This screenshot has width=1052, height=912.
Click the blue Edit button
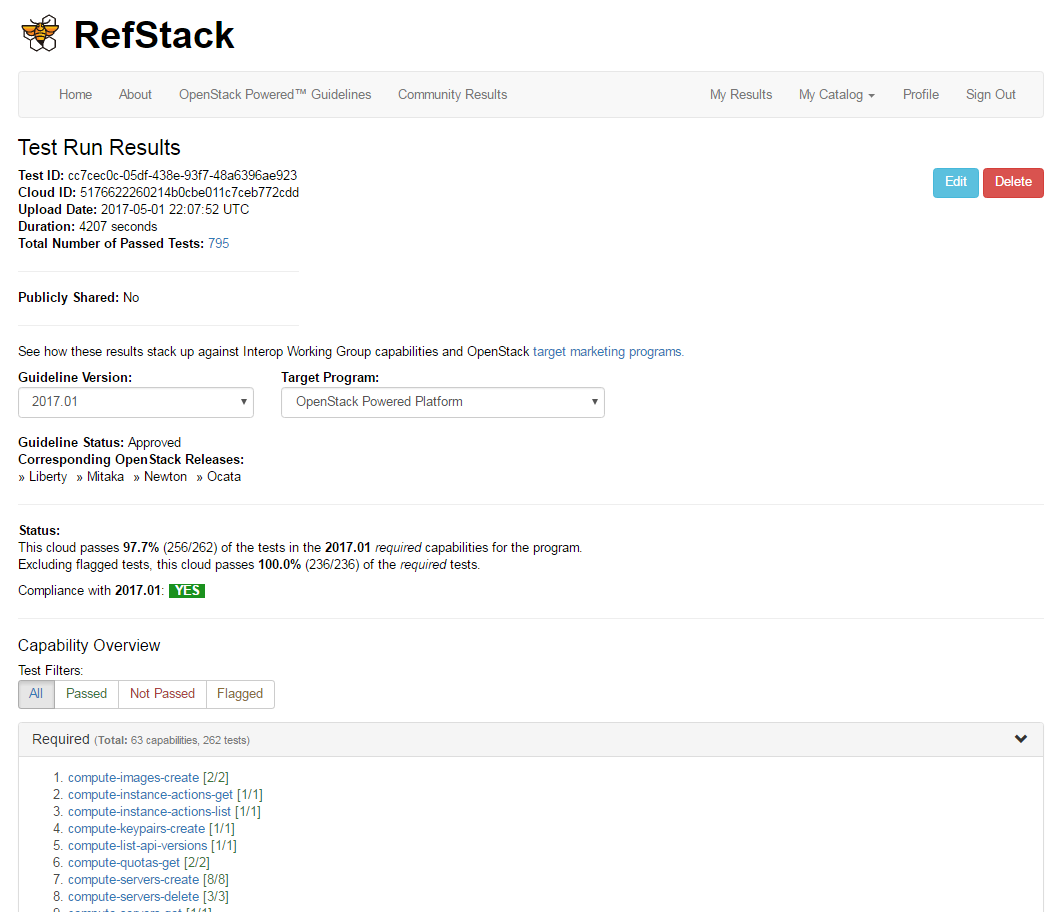click(955, 183)
